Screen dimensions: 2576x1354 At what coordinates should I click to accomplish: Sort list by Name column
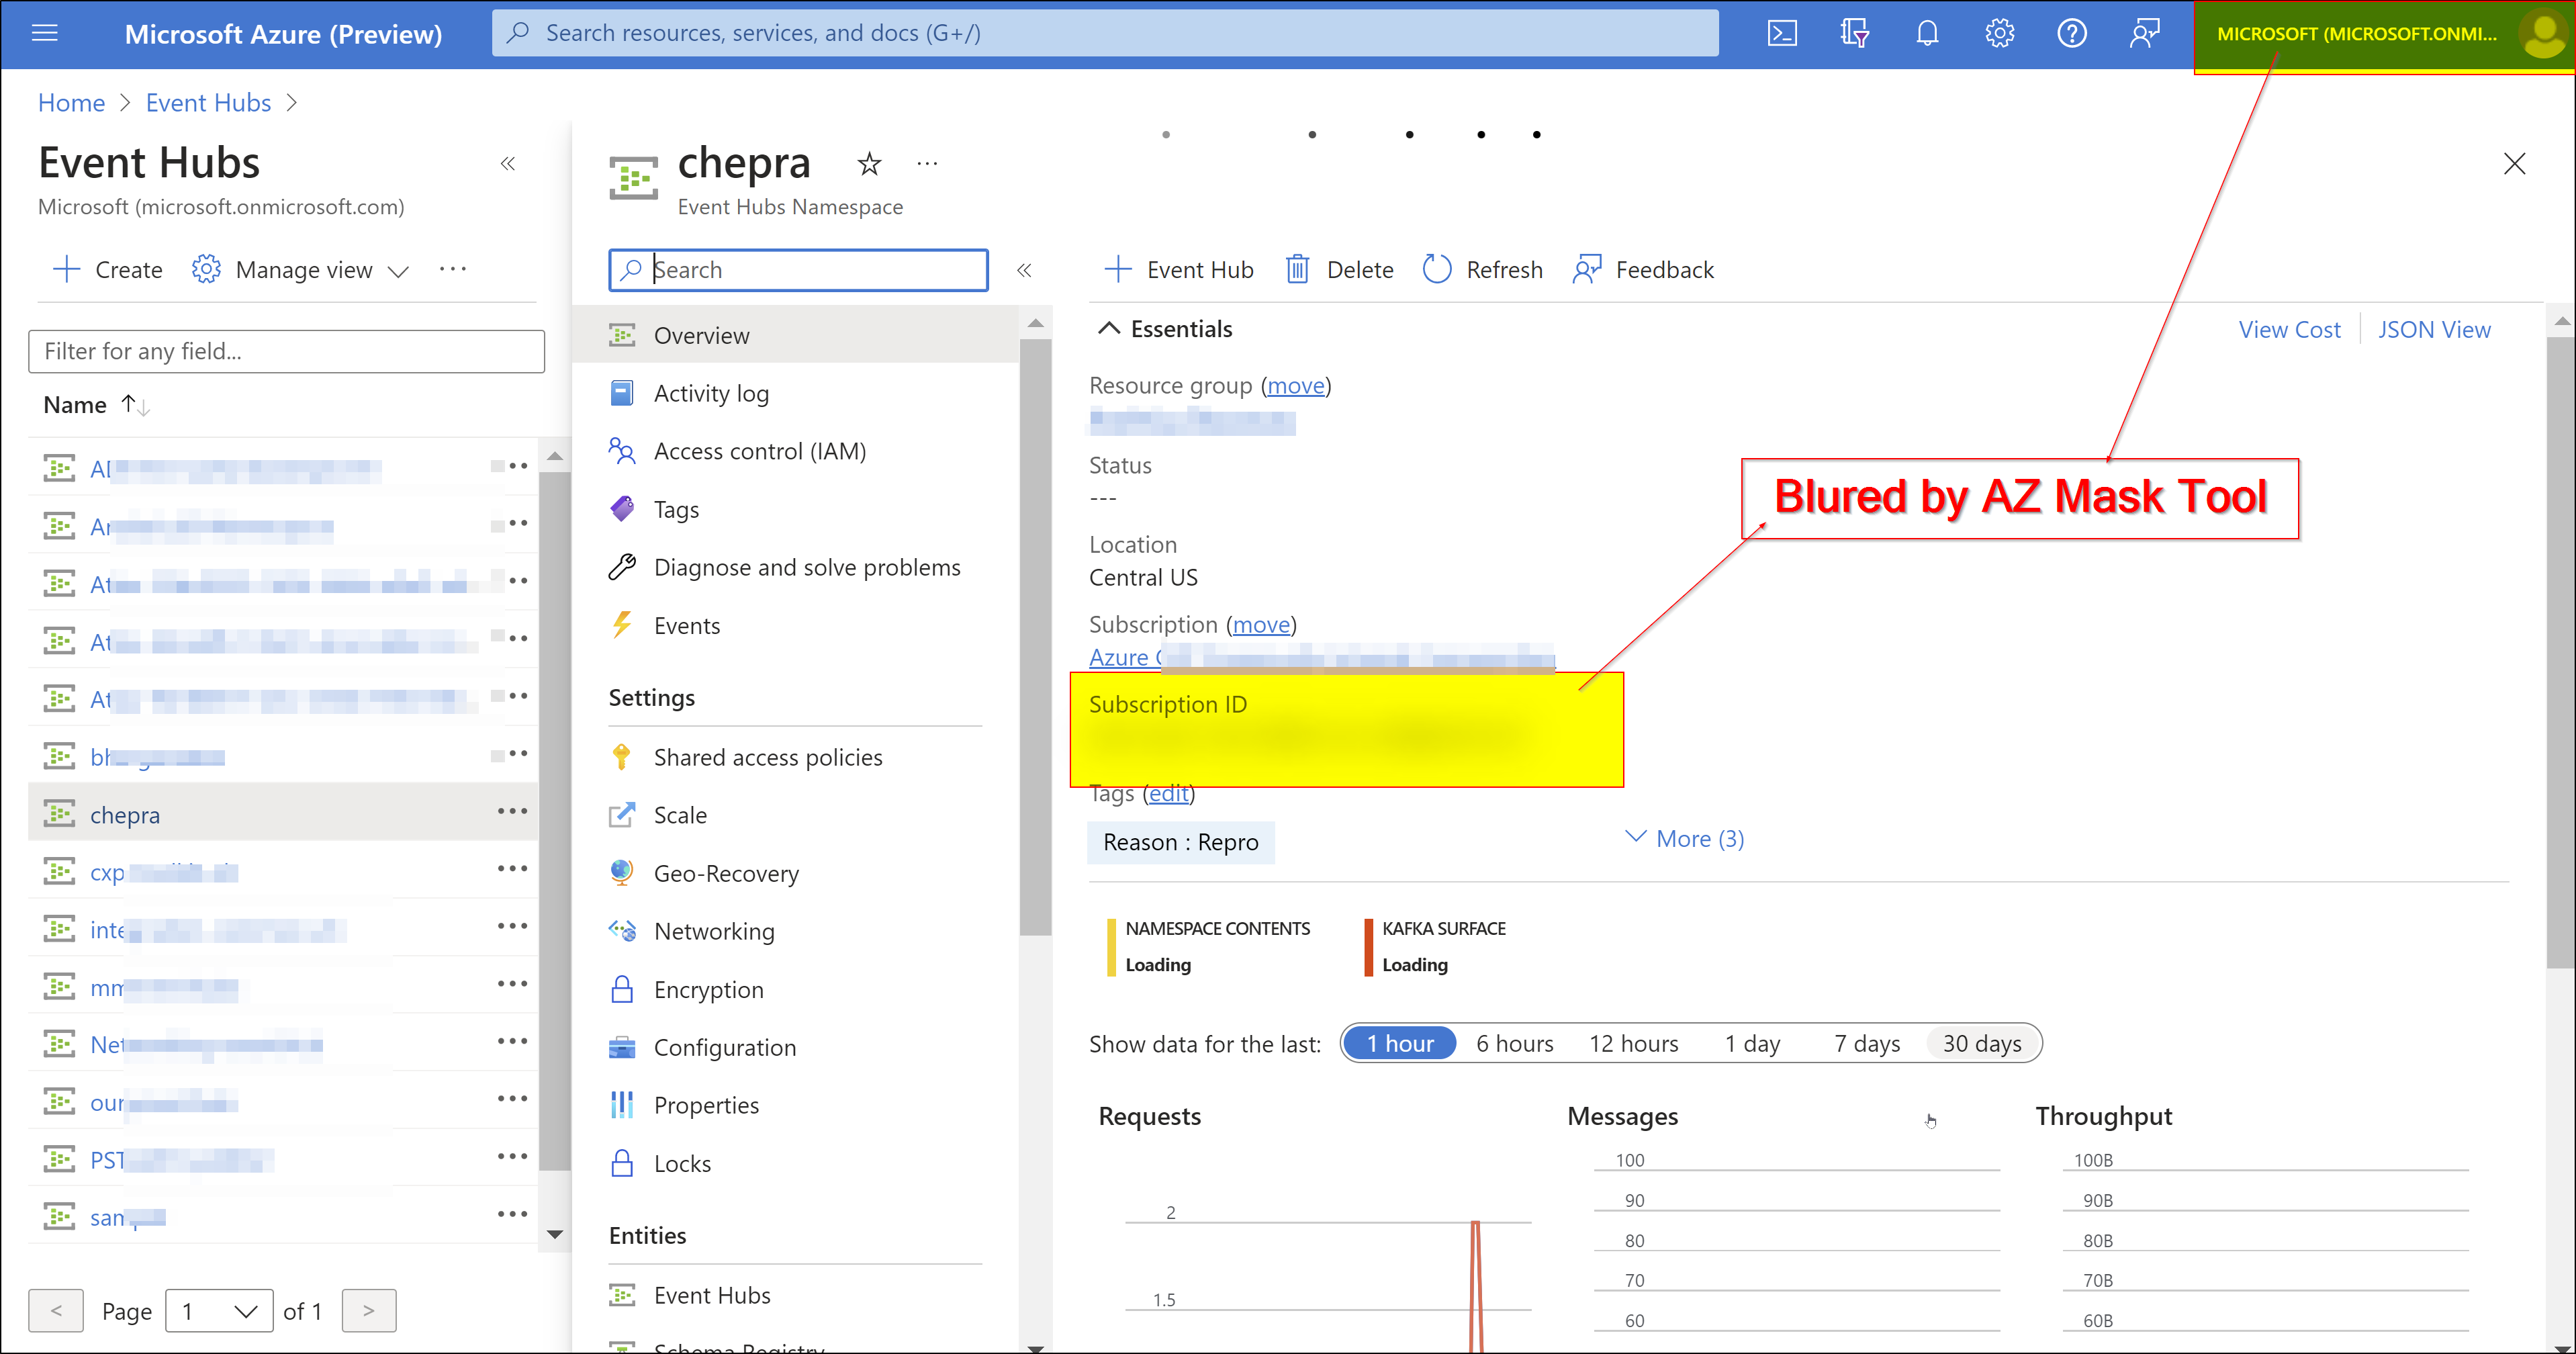pos(96,405)
